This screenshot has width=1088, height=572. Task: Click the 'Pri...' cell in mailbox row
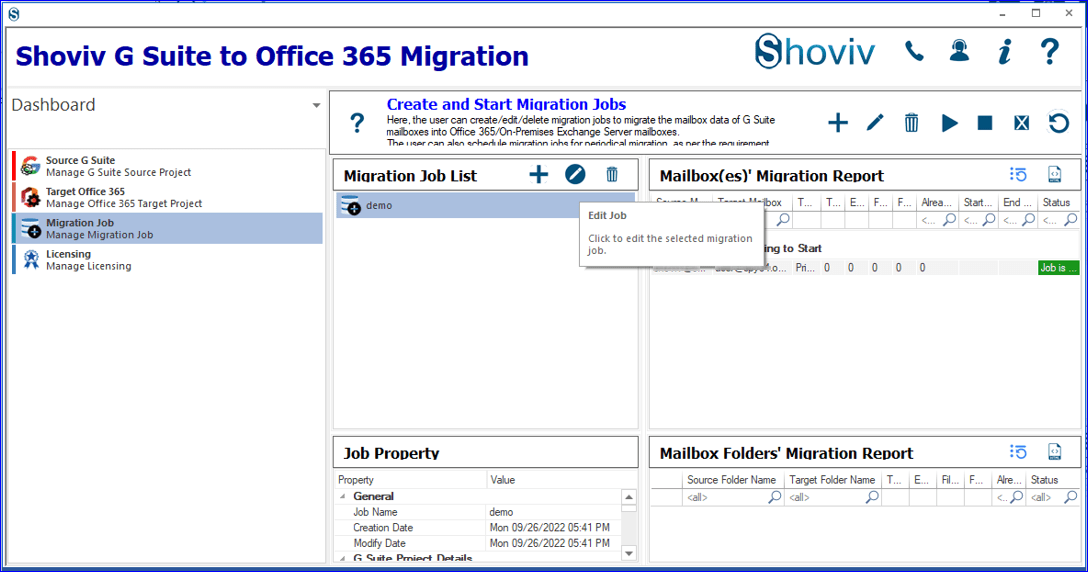tap(805, 267)
